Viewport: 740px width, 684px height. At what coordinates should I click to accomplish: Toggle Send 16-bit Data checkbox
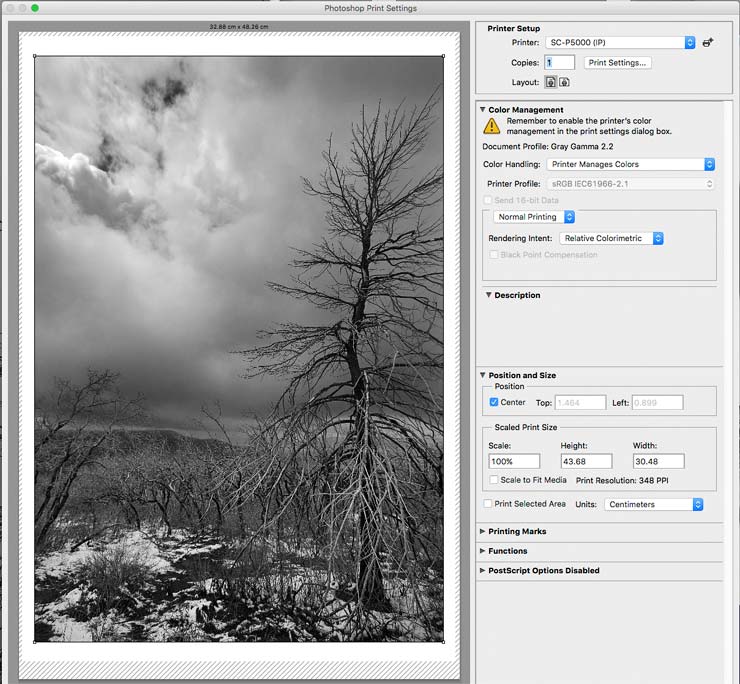click(x=488, y=200)
